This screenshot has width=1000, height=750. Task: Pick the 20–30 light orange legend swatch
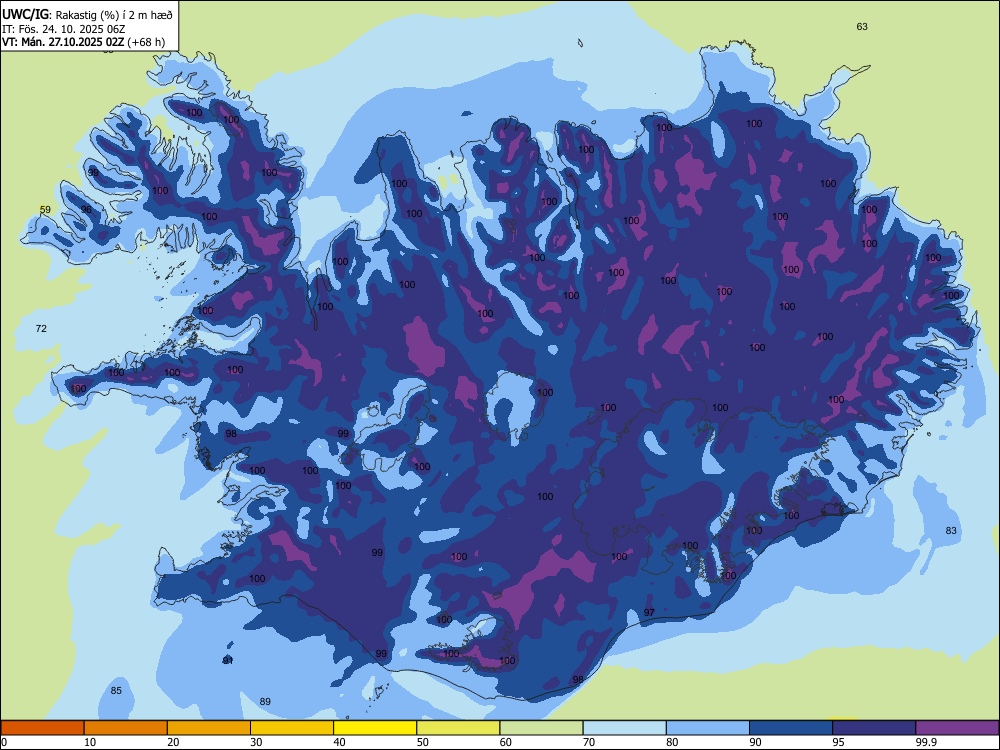[209, 728]
